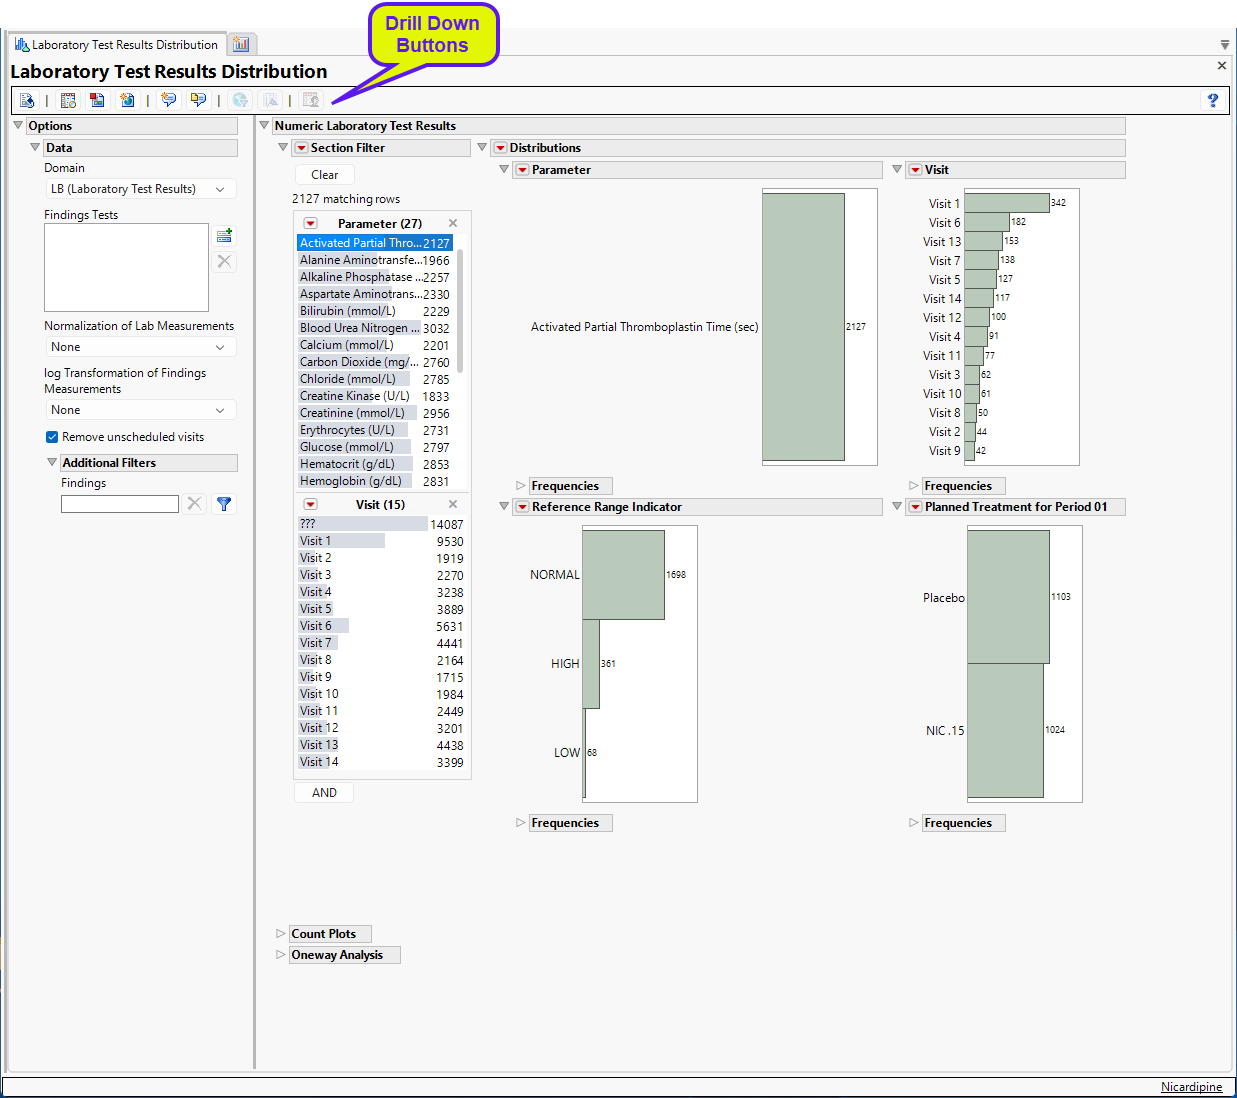The height and width of the screenshot is (1098, 1237).
Task: Click the add icon beside Findings Tests list
Action: click(224, 236)
